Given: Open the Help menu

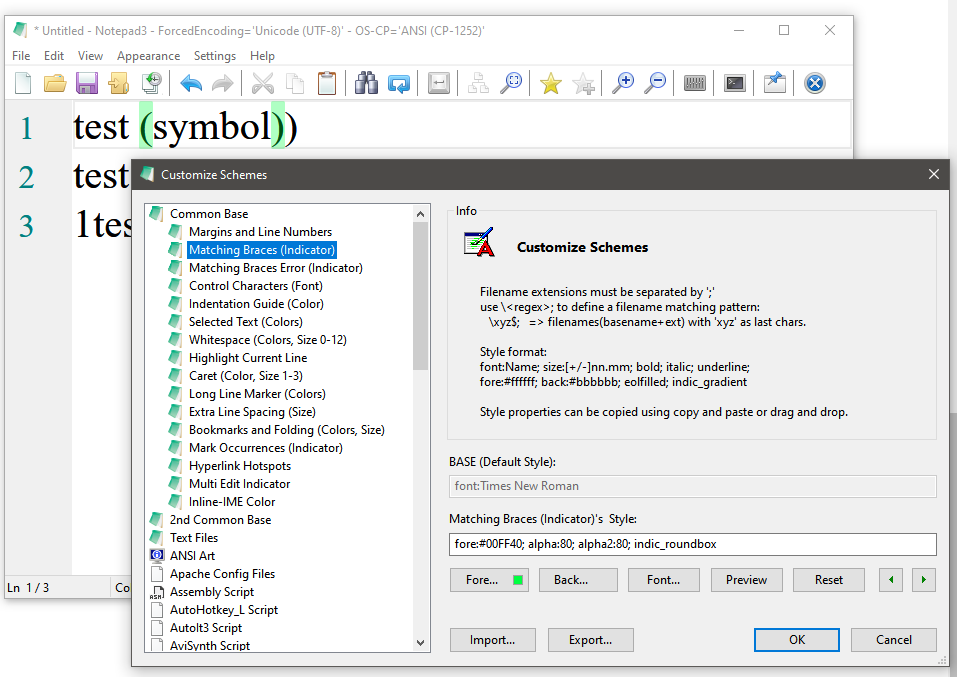Looking at the screenshot, I should click(262, 56).
